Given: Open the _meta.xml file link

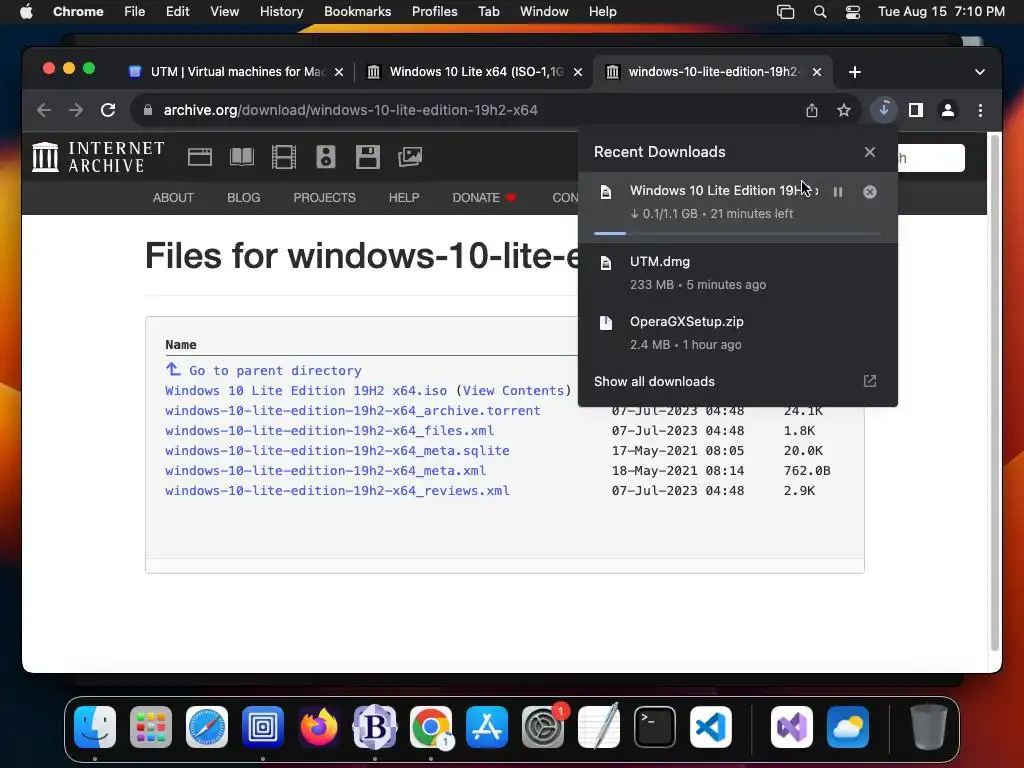Looking at the screenshot, I should click(x=325, y=471).
